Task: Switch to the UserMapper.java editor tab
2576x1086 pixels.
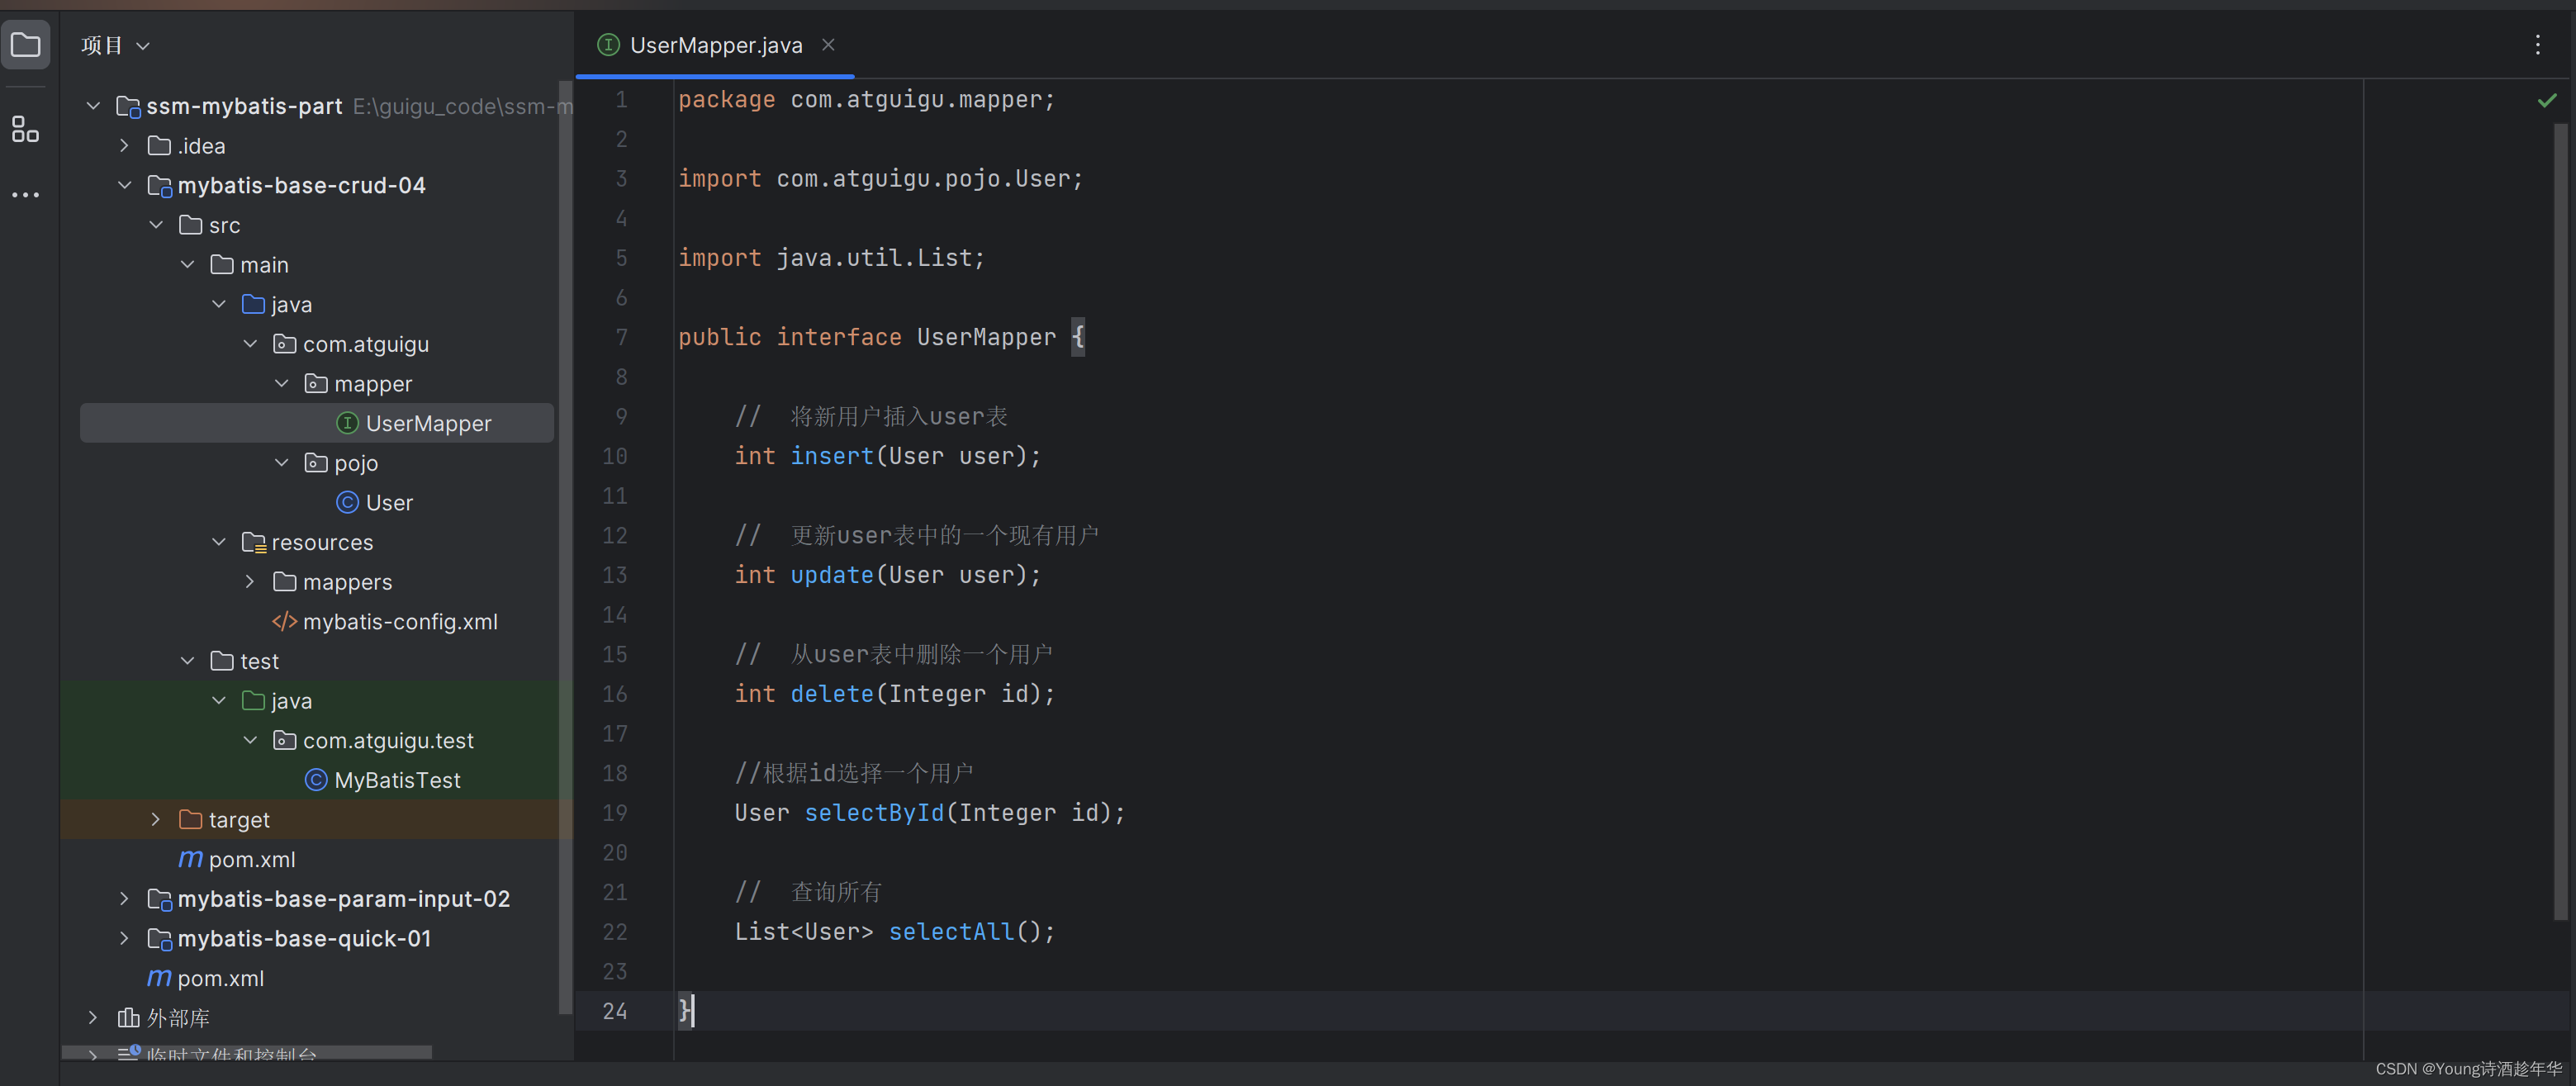Action: click(x=714, y=45)
